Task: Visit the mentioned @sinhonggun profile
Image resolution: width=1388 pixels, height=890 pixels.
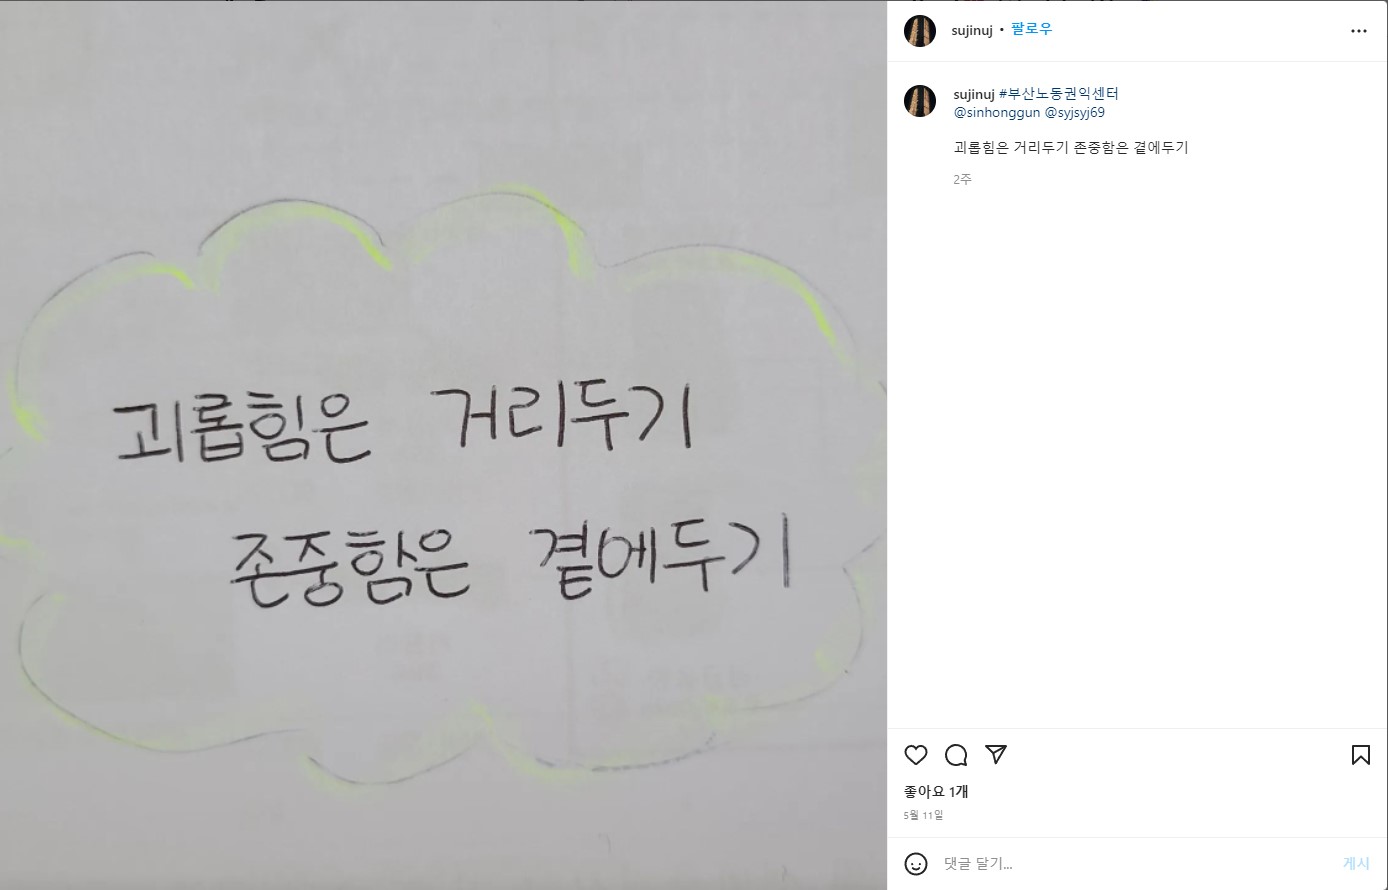Action: pos(996,112)
